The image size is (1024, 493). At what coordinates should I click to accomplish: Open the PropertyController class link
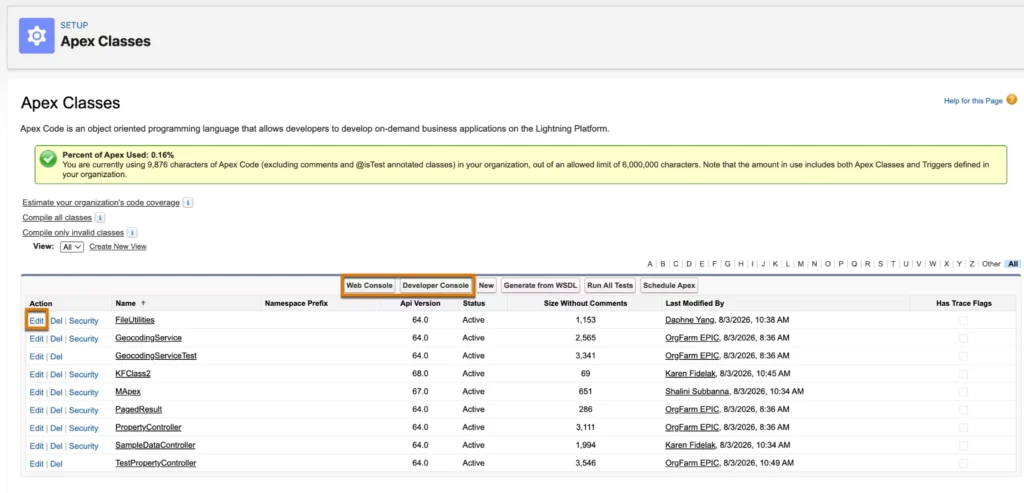coord(148,428)
